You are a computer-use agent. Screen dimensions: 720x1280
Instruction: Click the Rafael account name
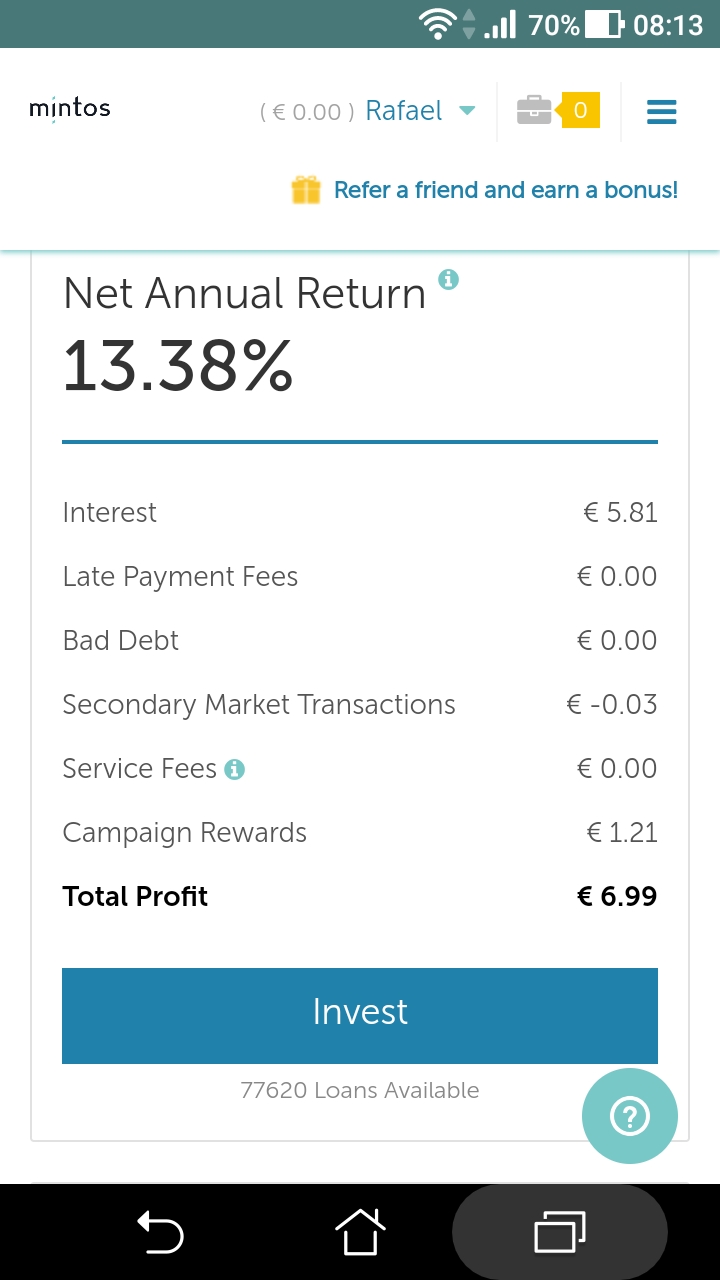point(404,111)
